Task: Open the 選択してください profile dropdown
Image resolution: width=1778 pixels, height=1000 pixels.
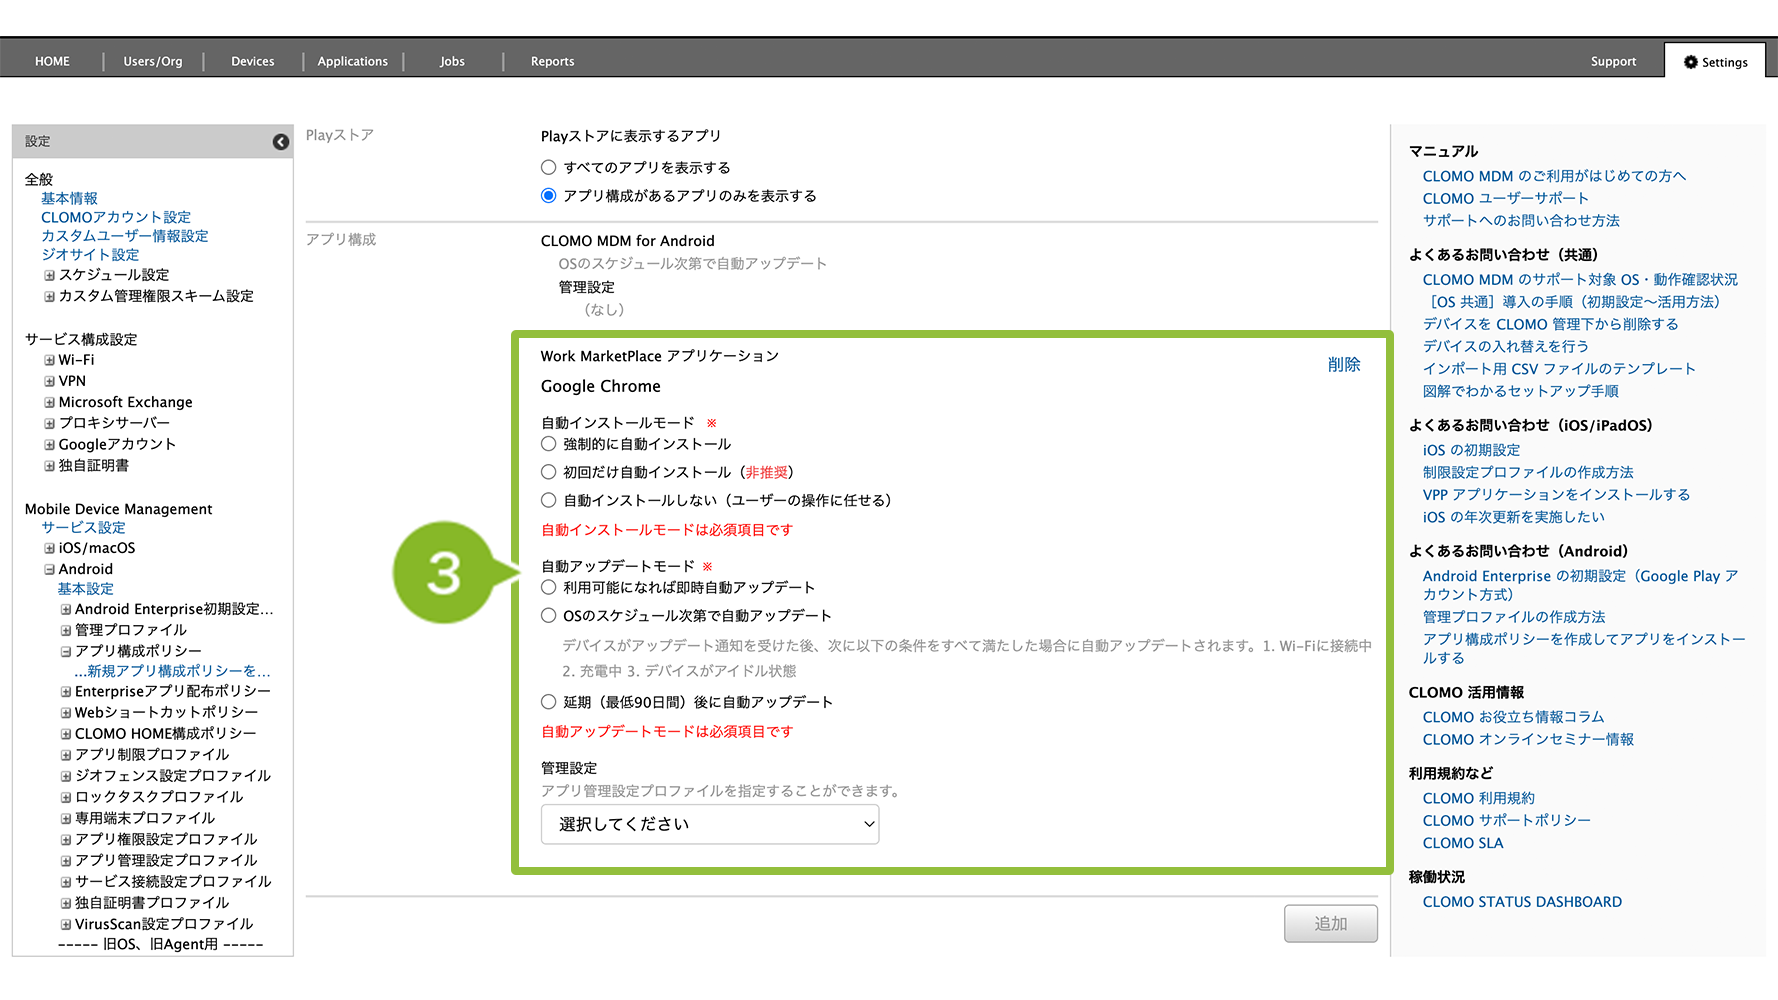Action: pos(709,824)
